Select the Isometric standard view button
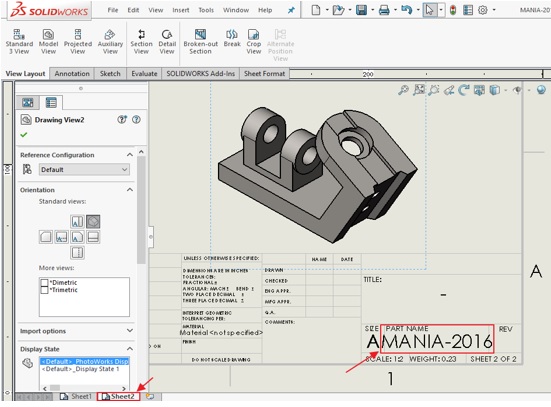This screenshot has width=551, height=407. tap(93, 221)
